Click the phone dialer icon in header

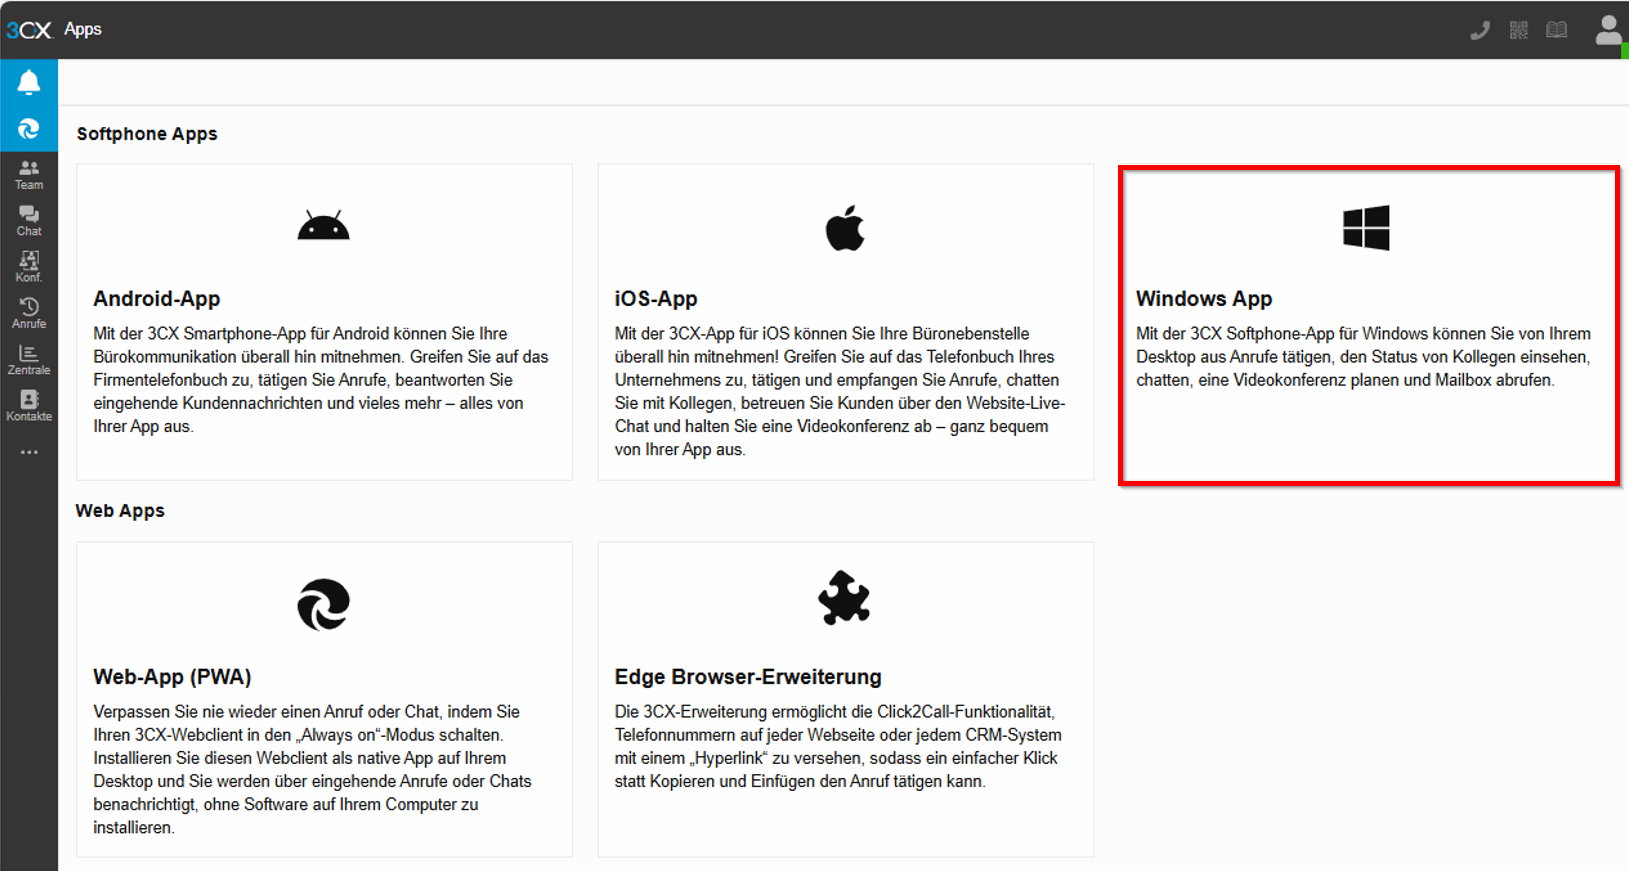point(1480,30)
